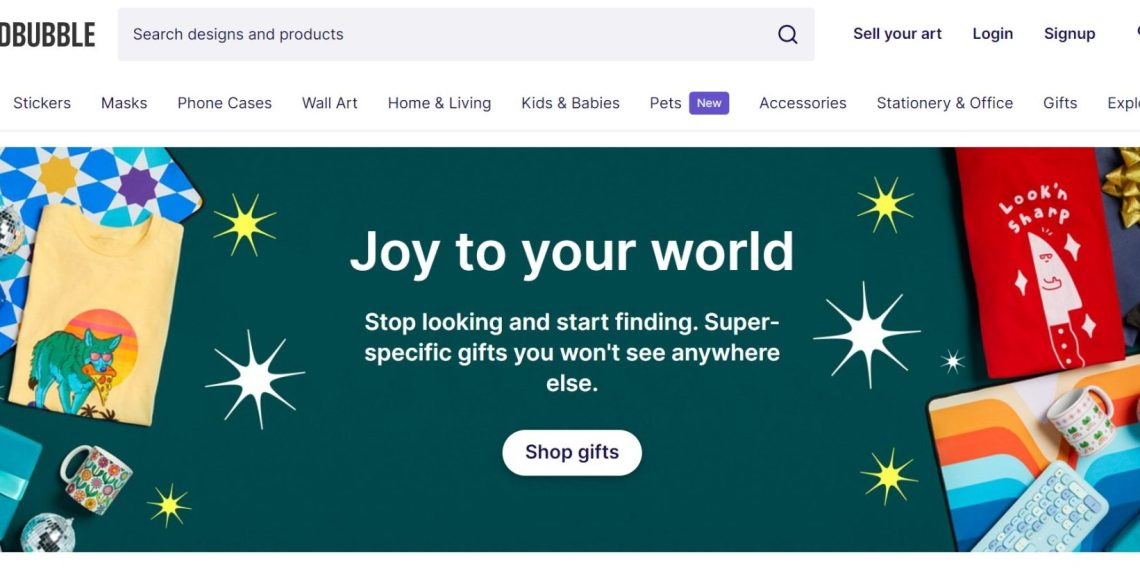This screenshot has height=570, width=1140.
Task: Open the Sell your art page
Action: click(897, 34)
